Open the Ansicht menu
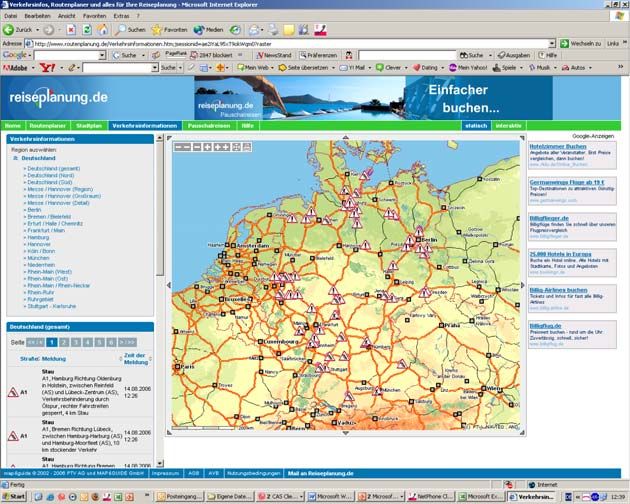630x504 pixels. (x=67, y=16)
